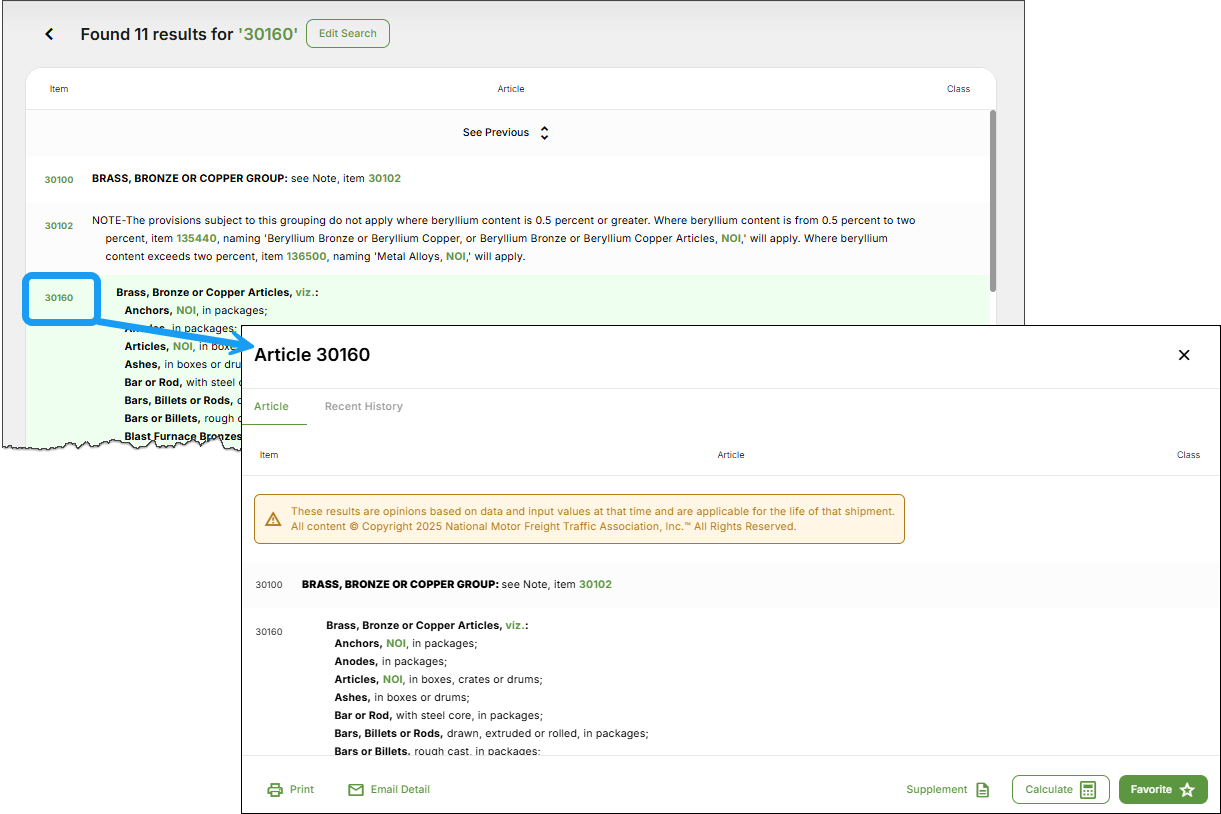The width and height of the screenshot is (1221, 814).
Task: Click the warning triangle icon
Action: [273, 519]
